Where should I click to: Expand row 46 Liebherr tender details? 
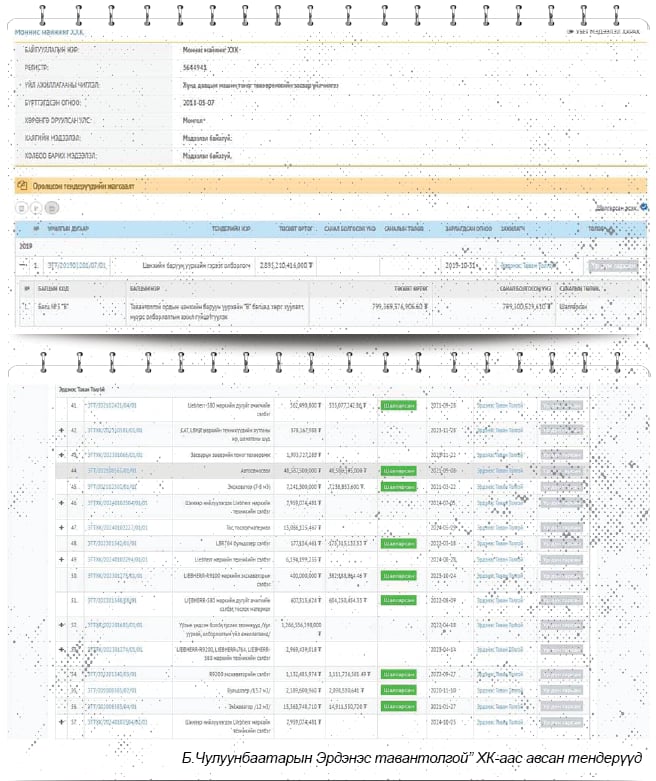[x=62, y=505]
